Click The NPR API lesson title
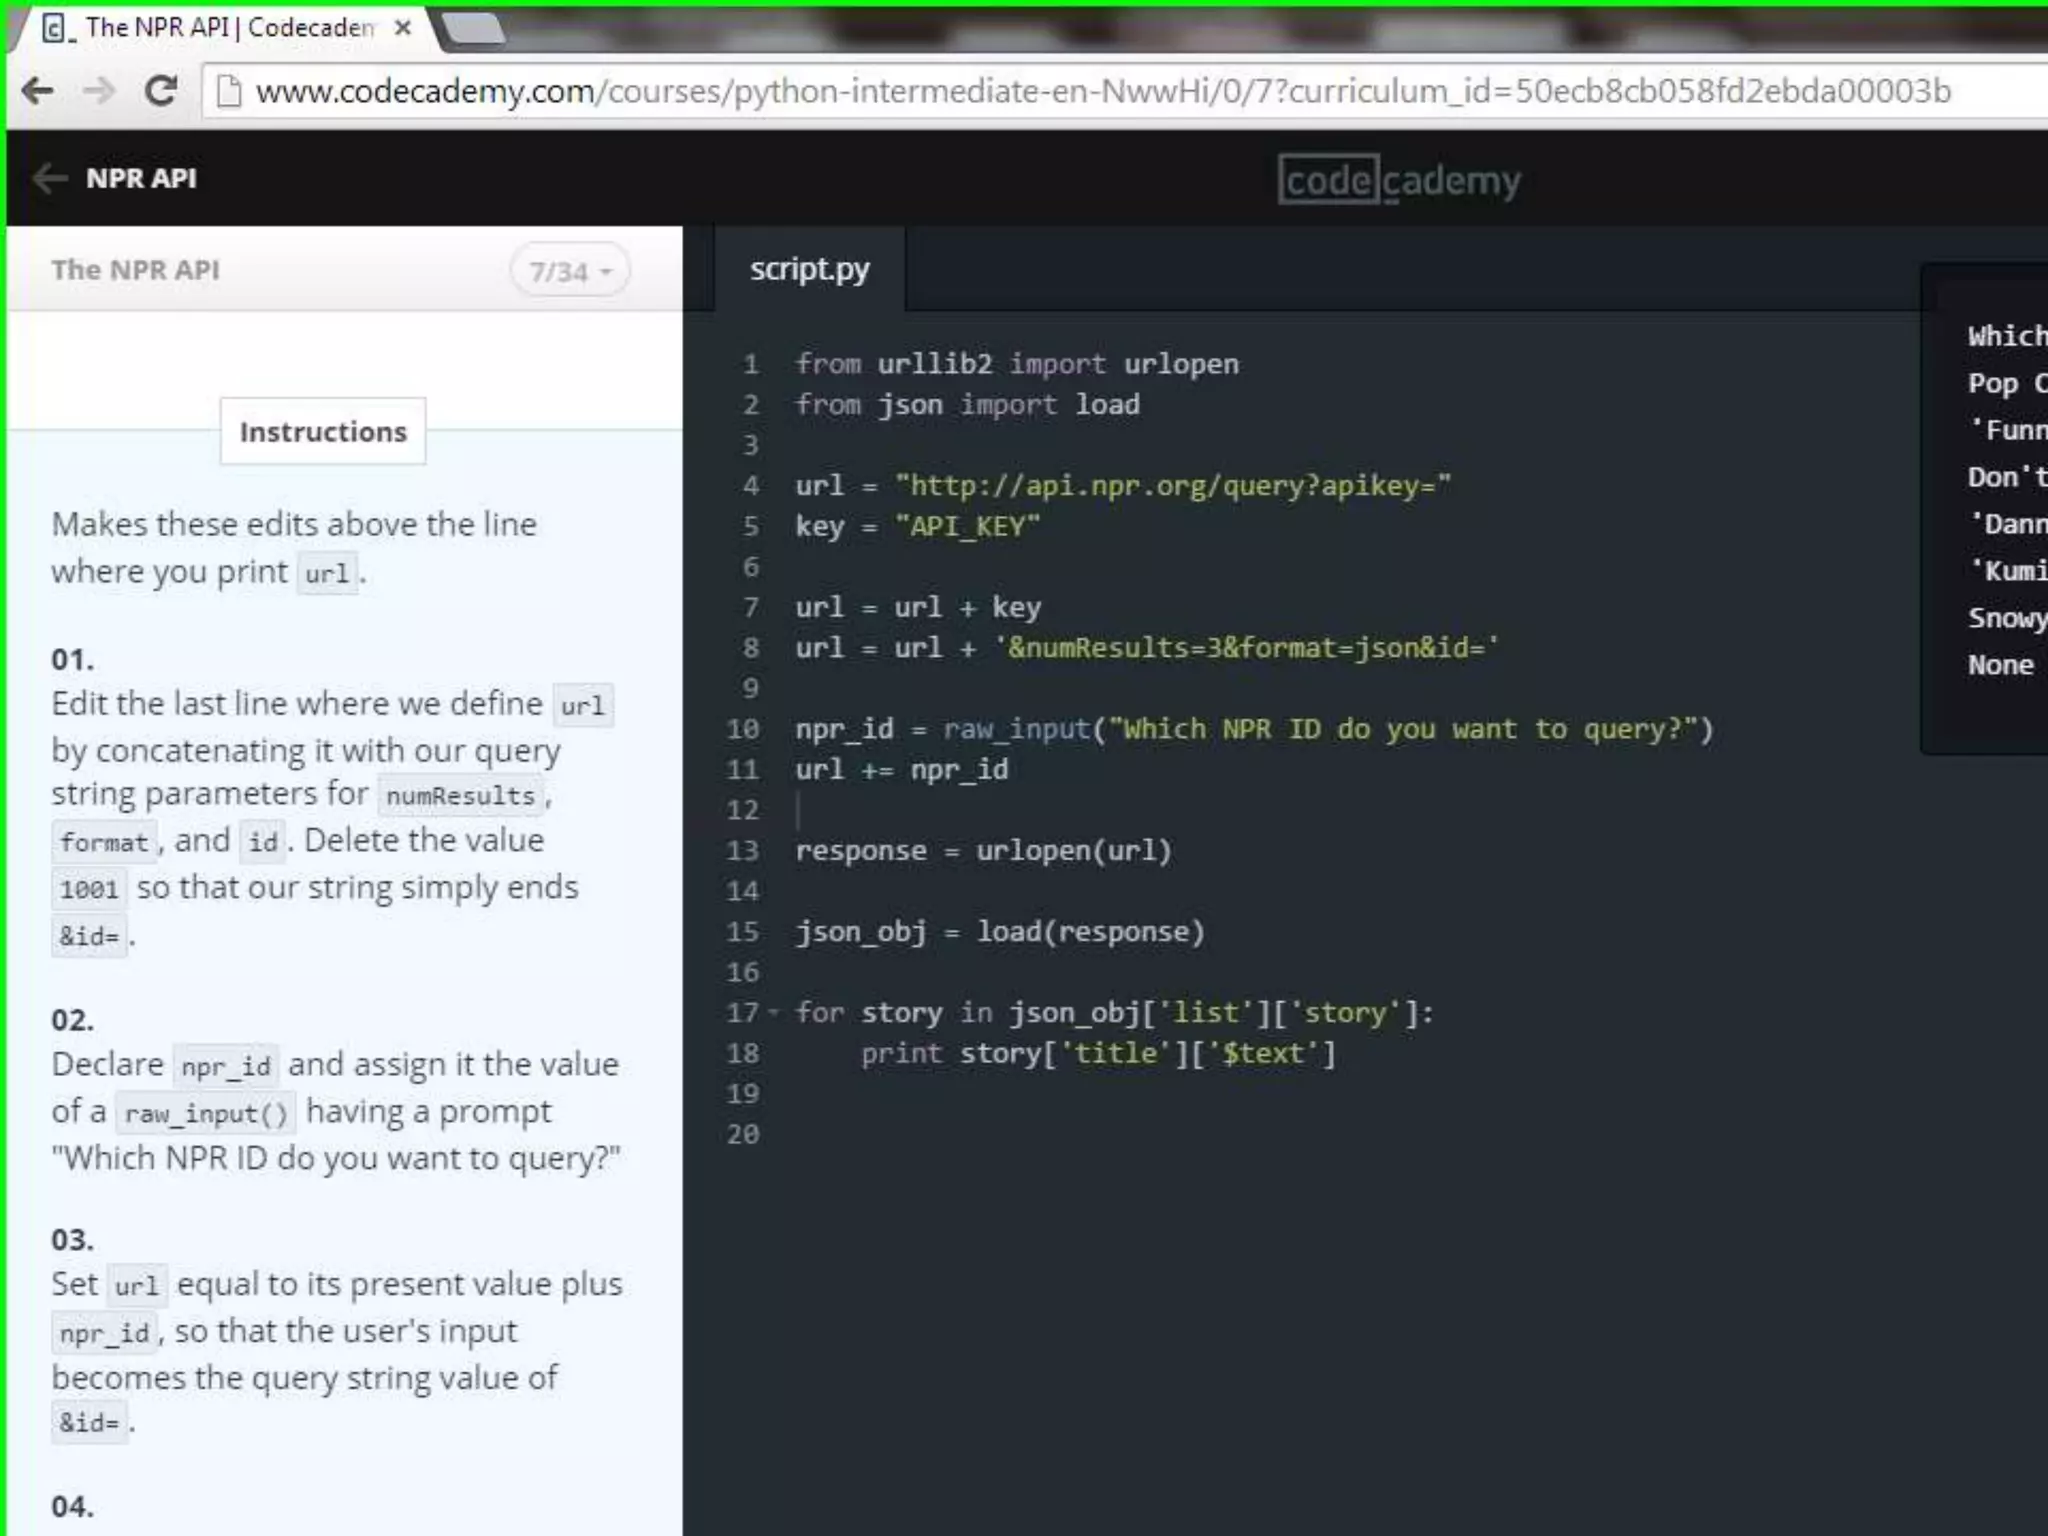The height and width of the screenshot is (1536, 2048). click(135, 270)
